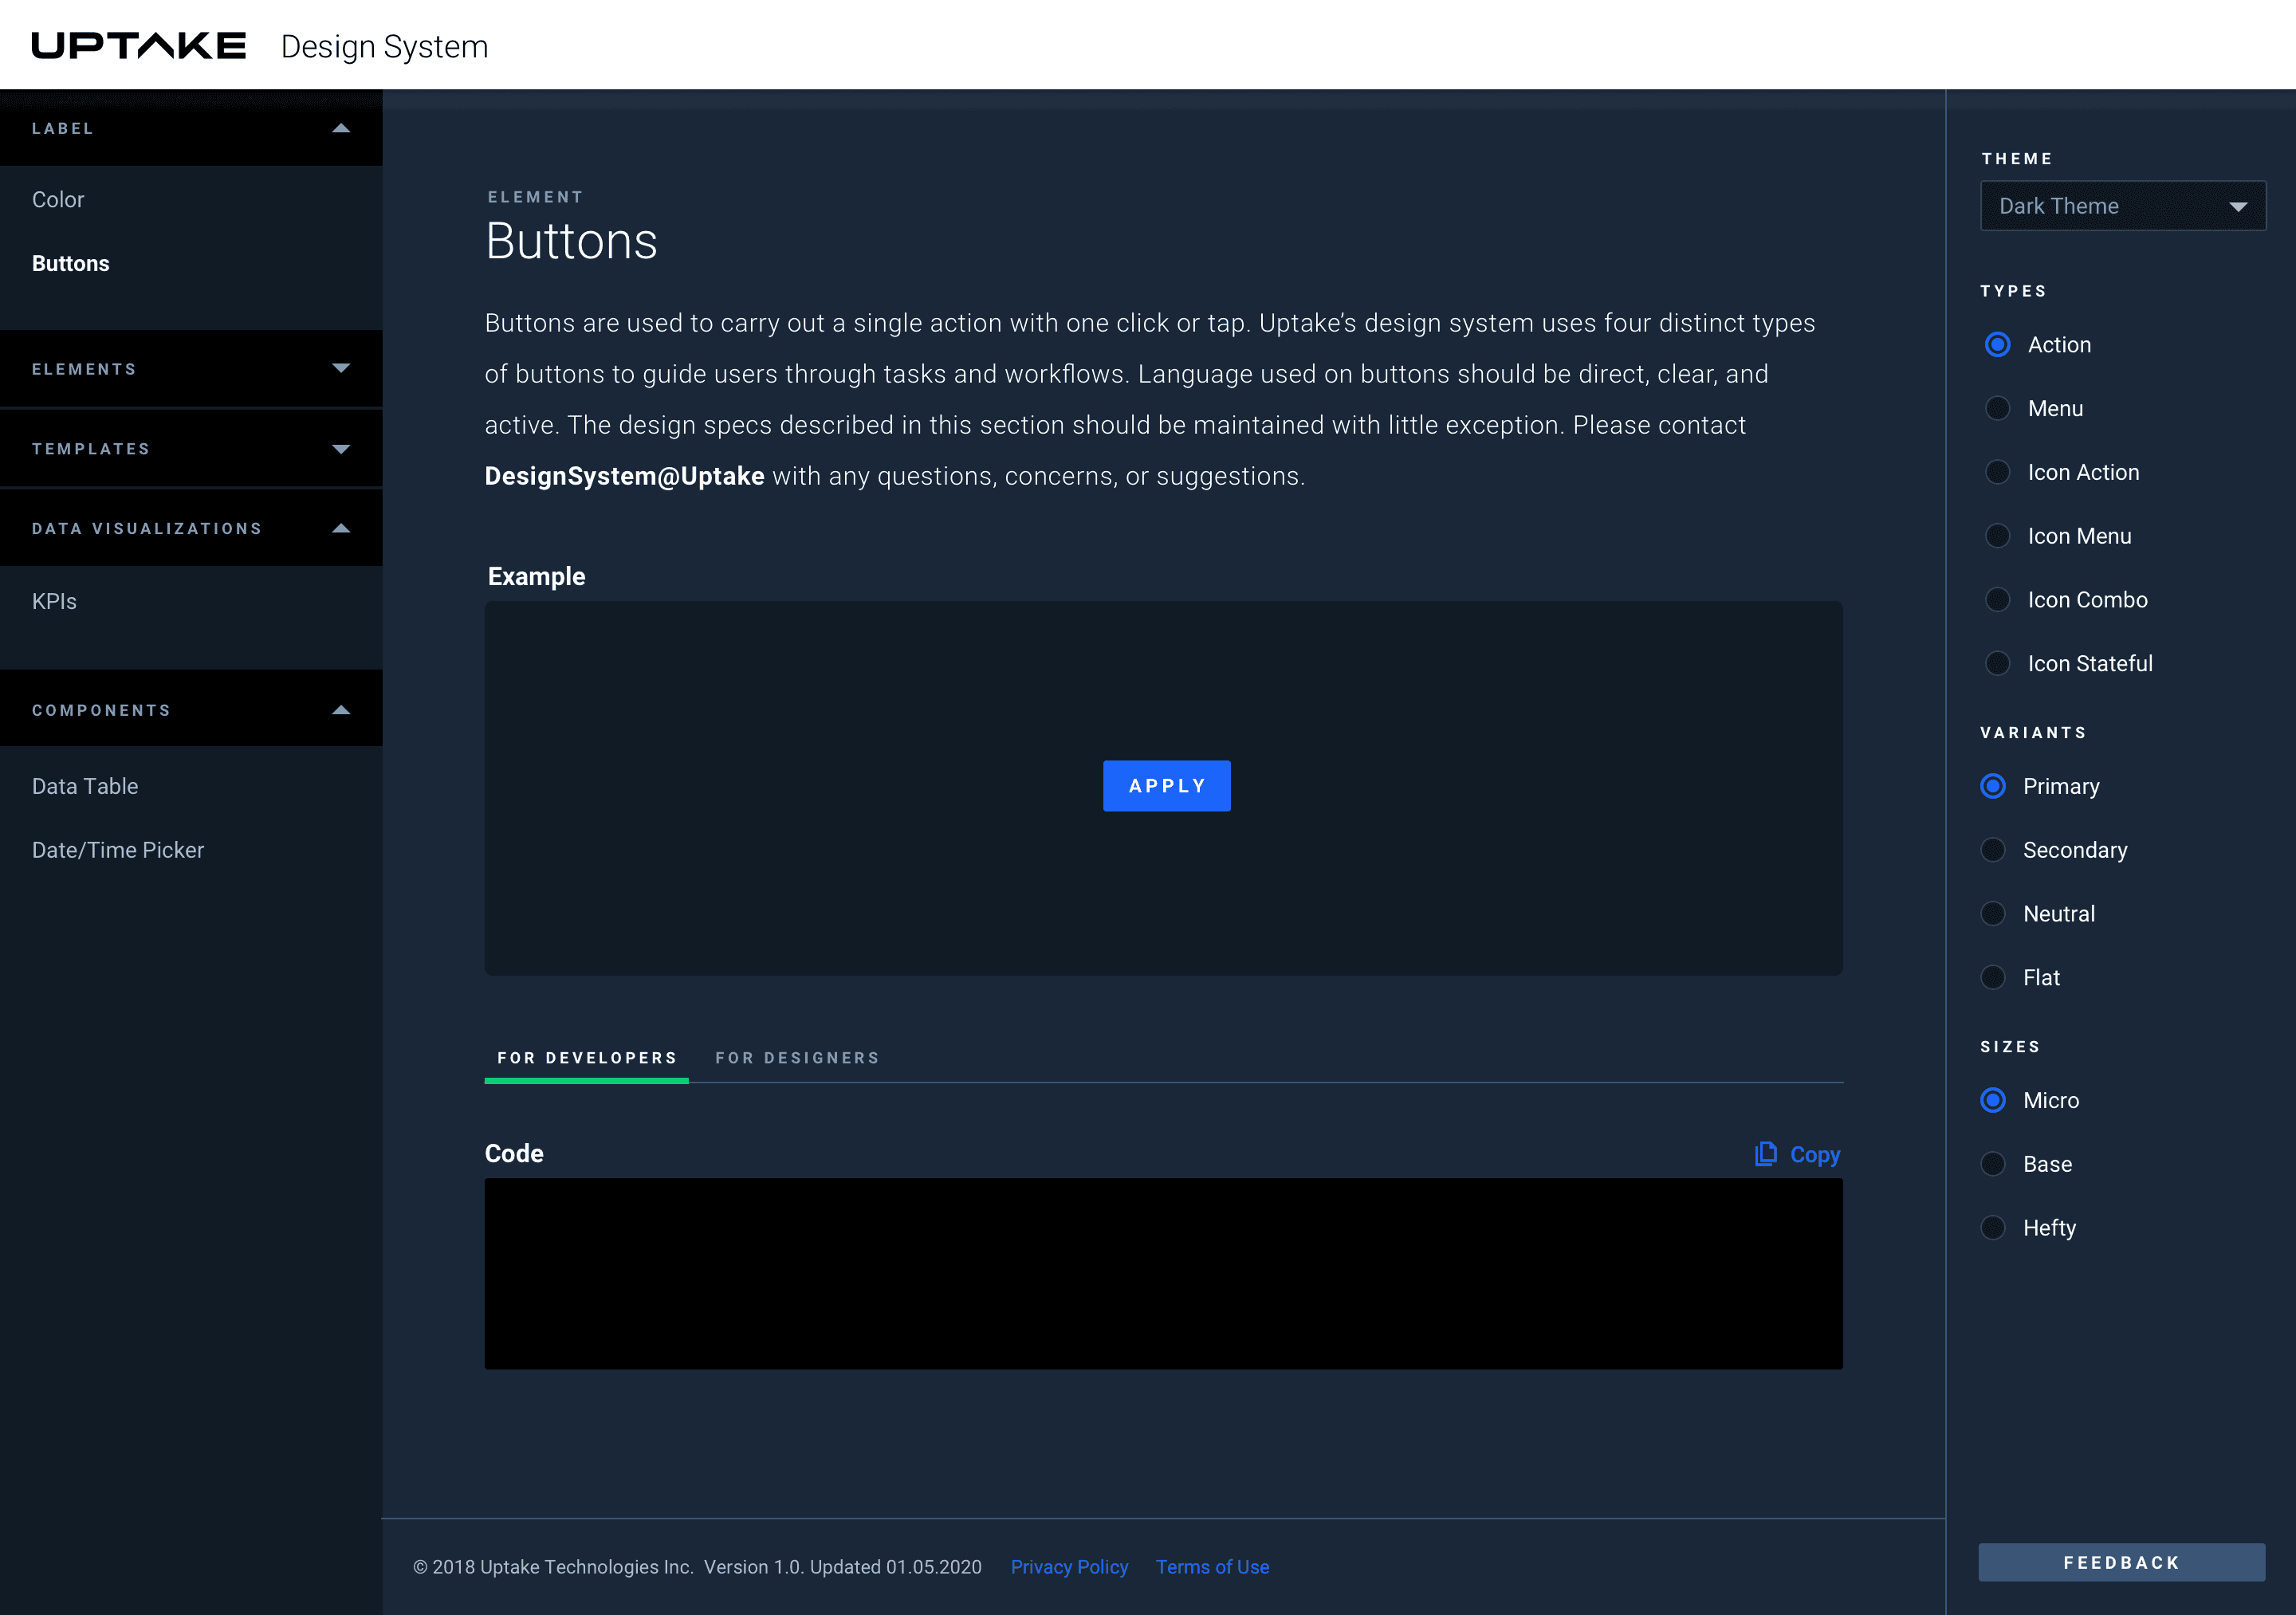The width and height of the screenshot is (2296, 1615).
Task: Click the FEEDBACK button
Action: coord(2121,1563)
